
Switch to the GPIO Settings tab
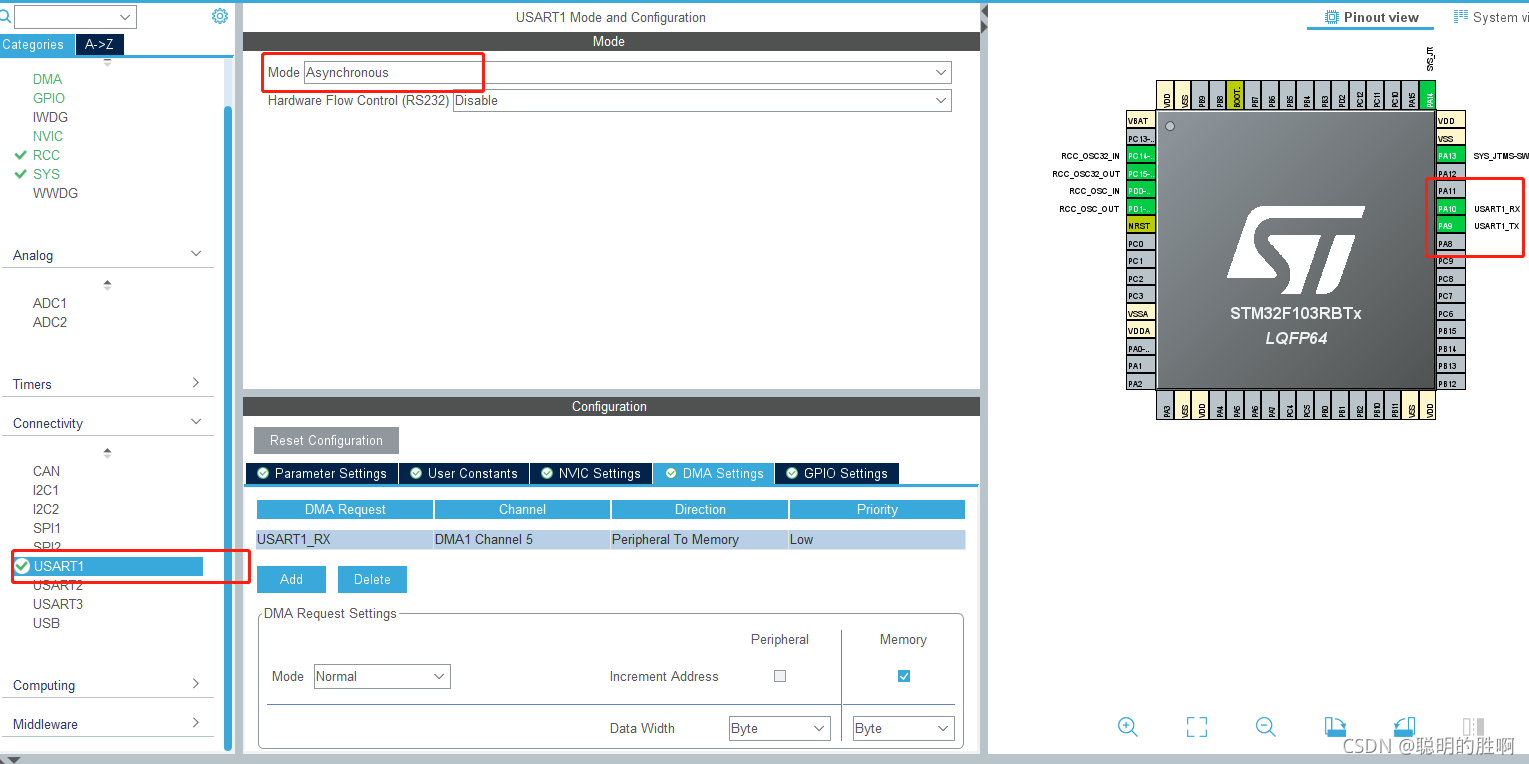coord(837,473)
